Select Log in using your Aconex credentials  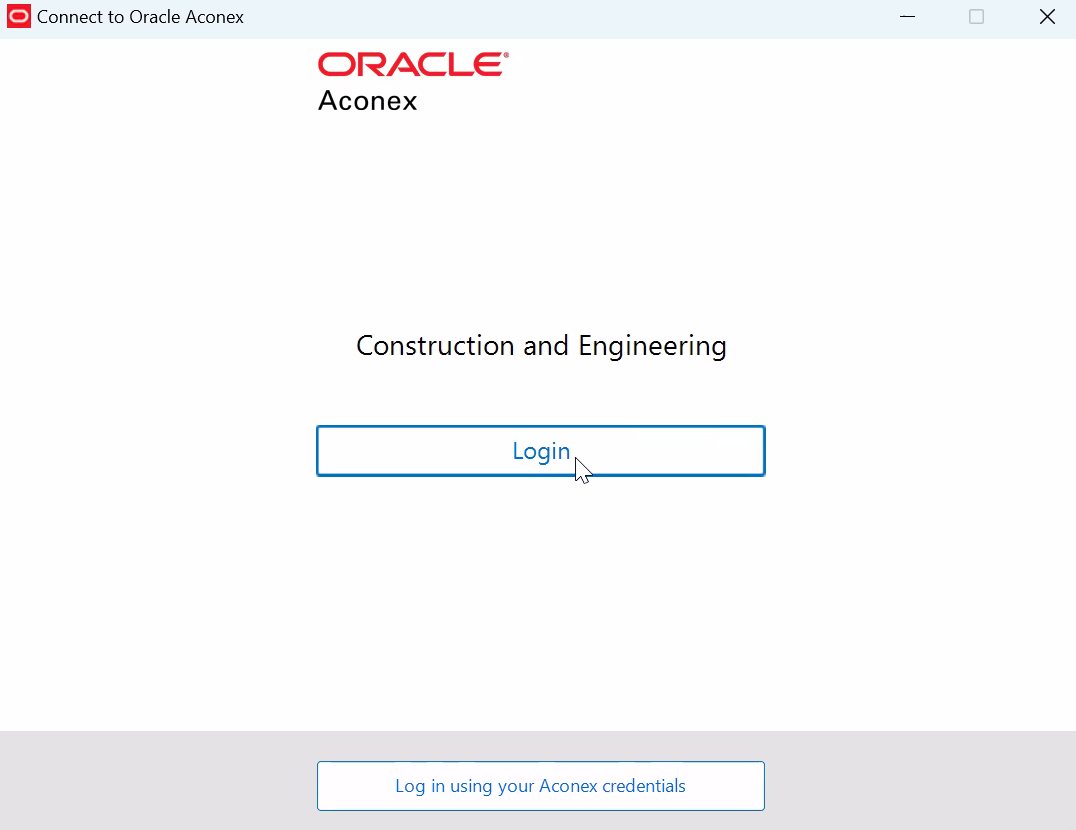click(x=541, y=785)
